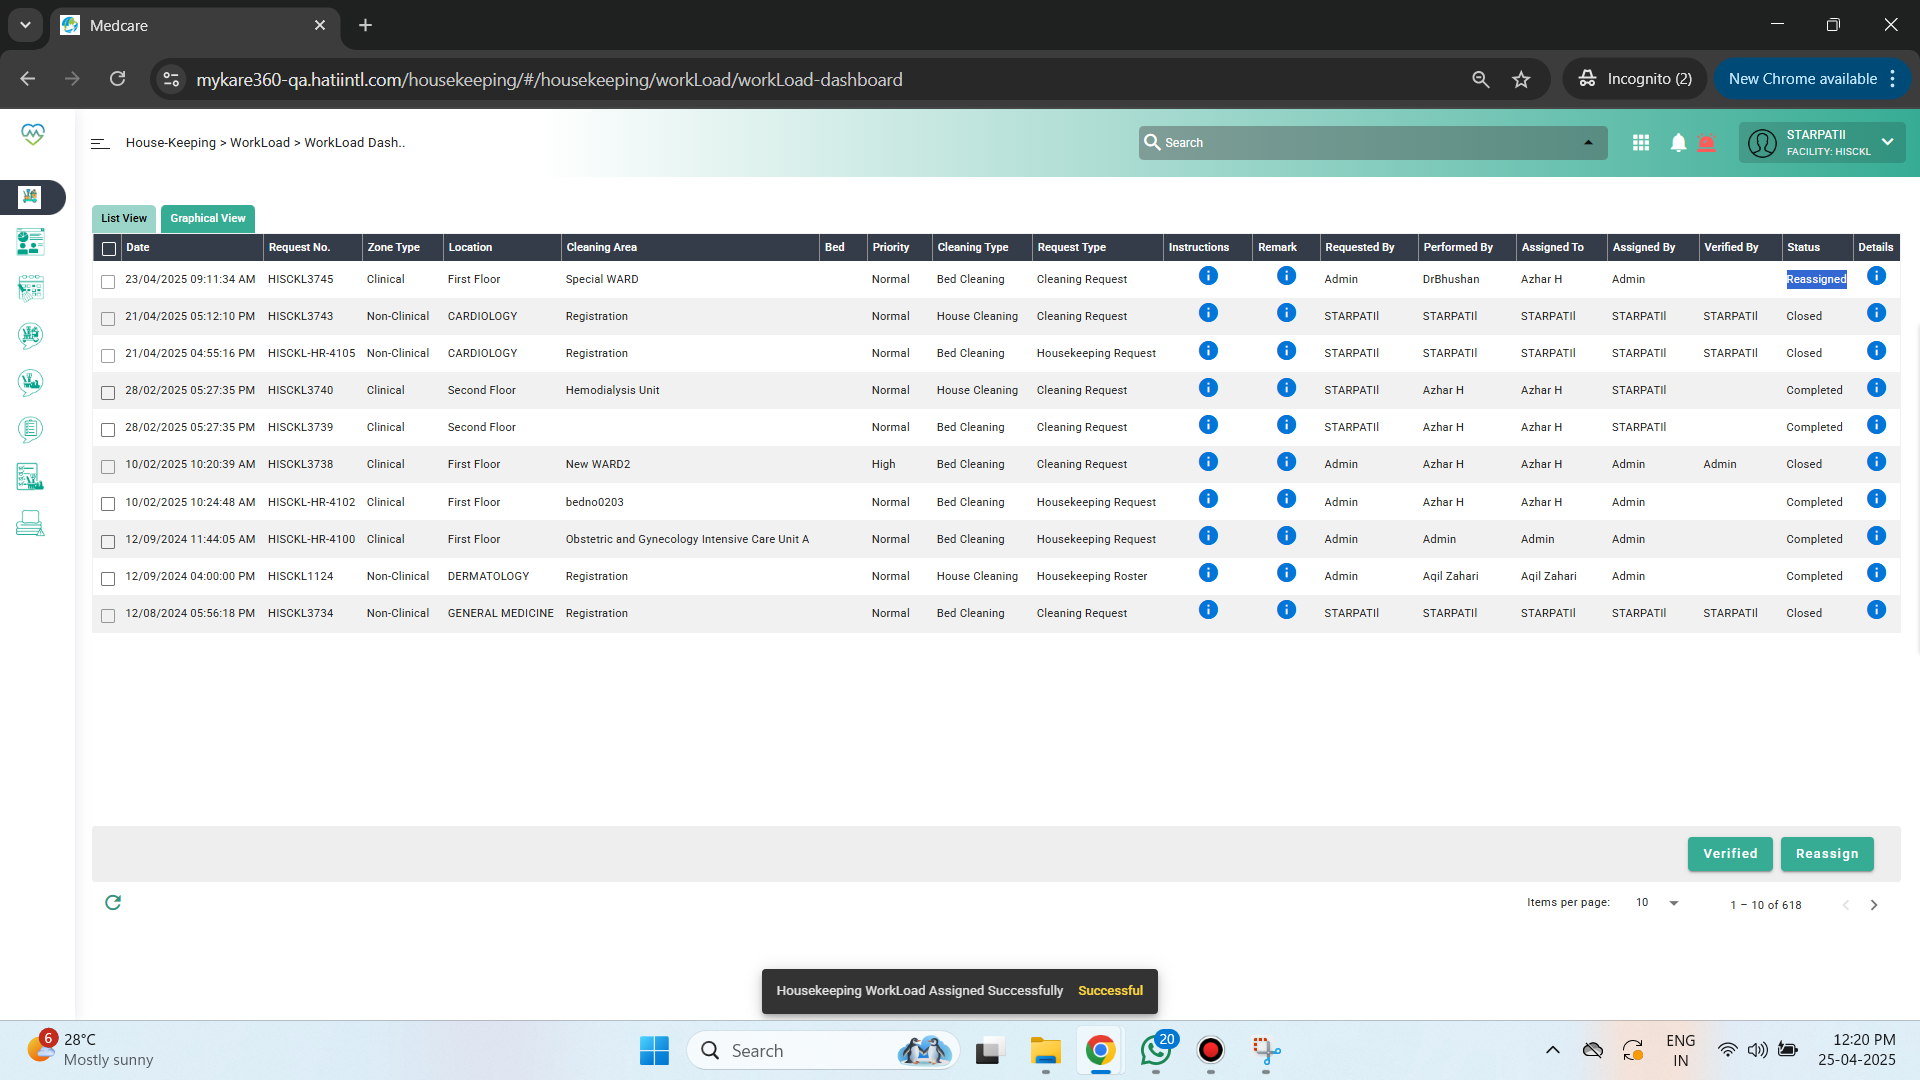Open the second sidebar module icon
1920x1080 pixels.
[x=30, y=242]
